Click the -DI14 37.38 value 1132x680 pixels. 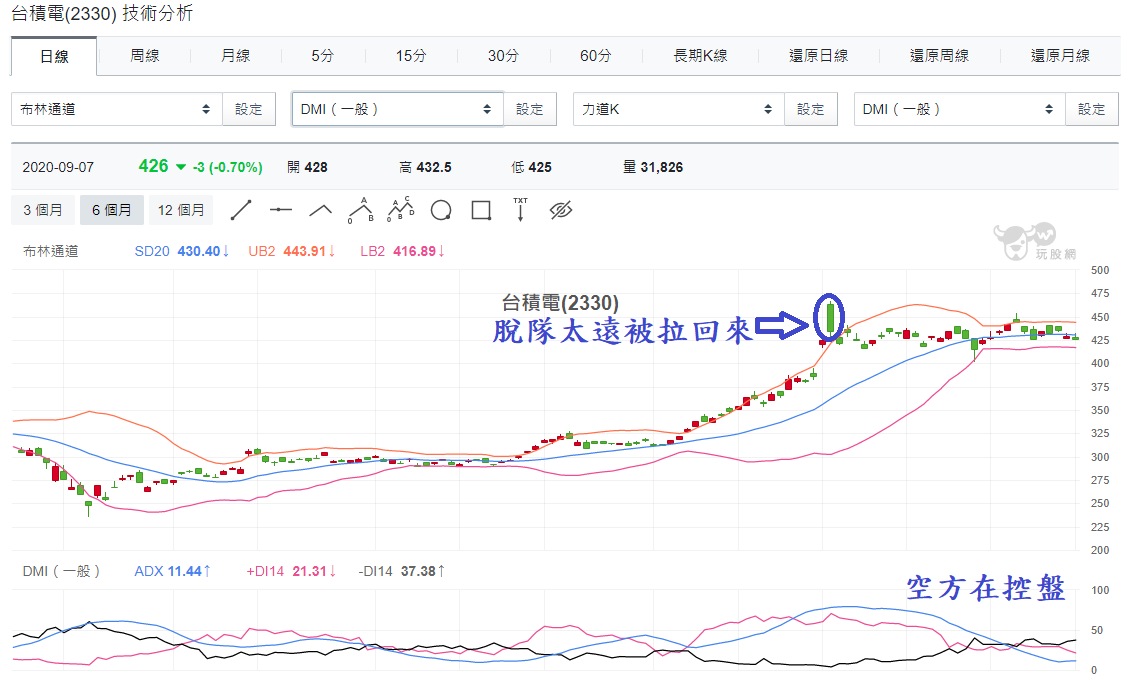point(401,571)
